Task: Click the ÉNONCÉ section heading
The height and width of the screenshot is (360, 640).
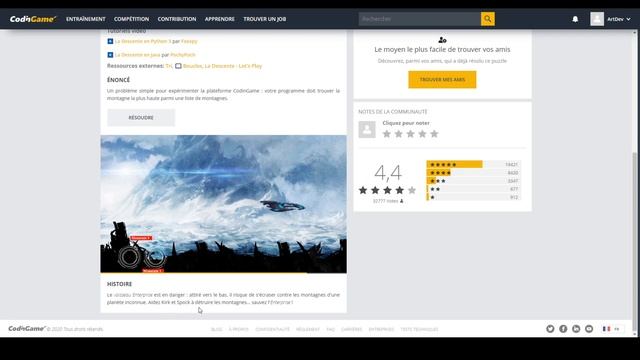Action: 118,80
